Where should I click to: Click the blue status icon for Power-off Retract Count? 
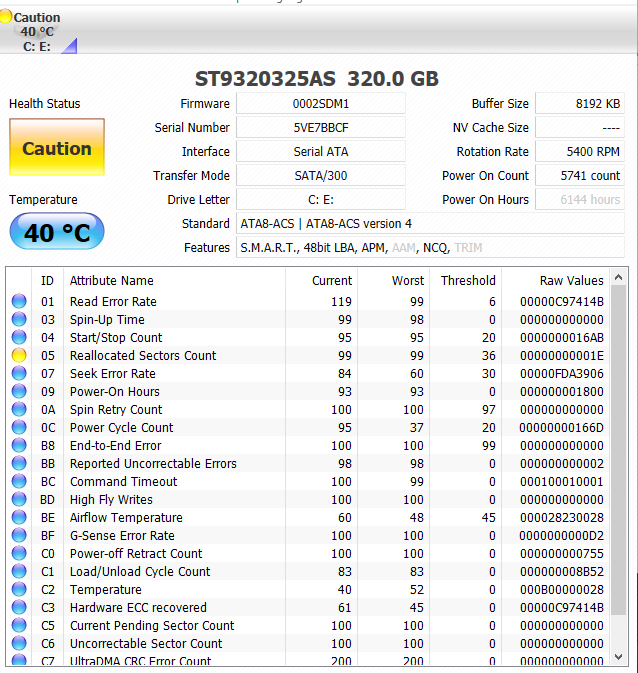click(19, 554)
